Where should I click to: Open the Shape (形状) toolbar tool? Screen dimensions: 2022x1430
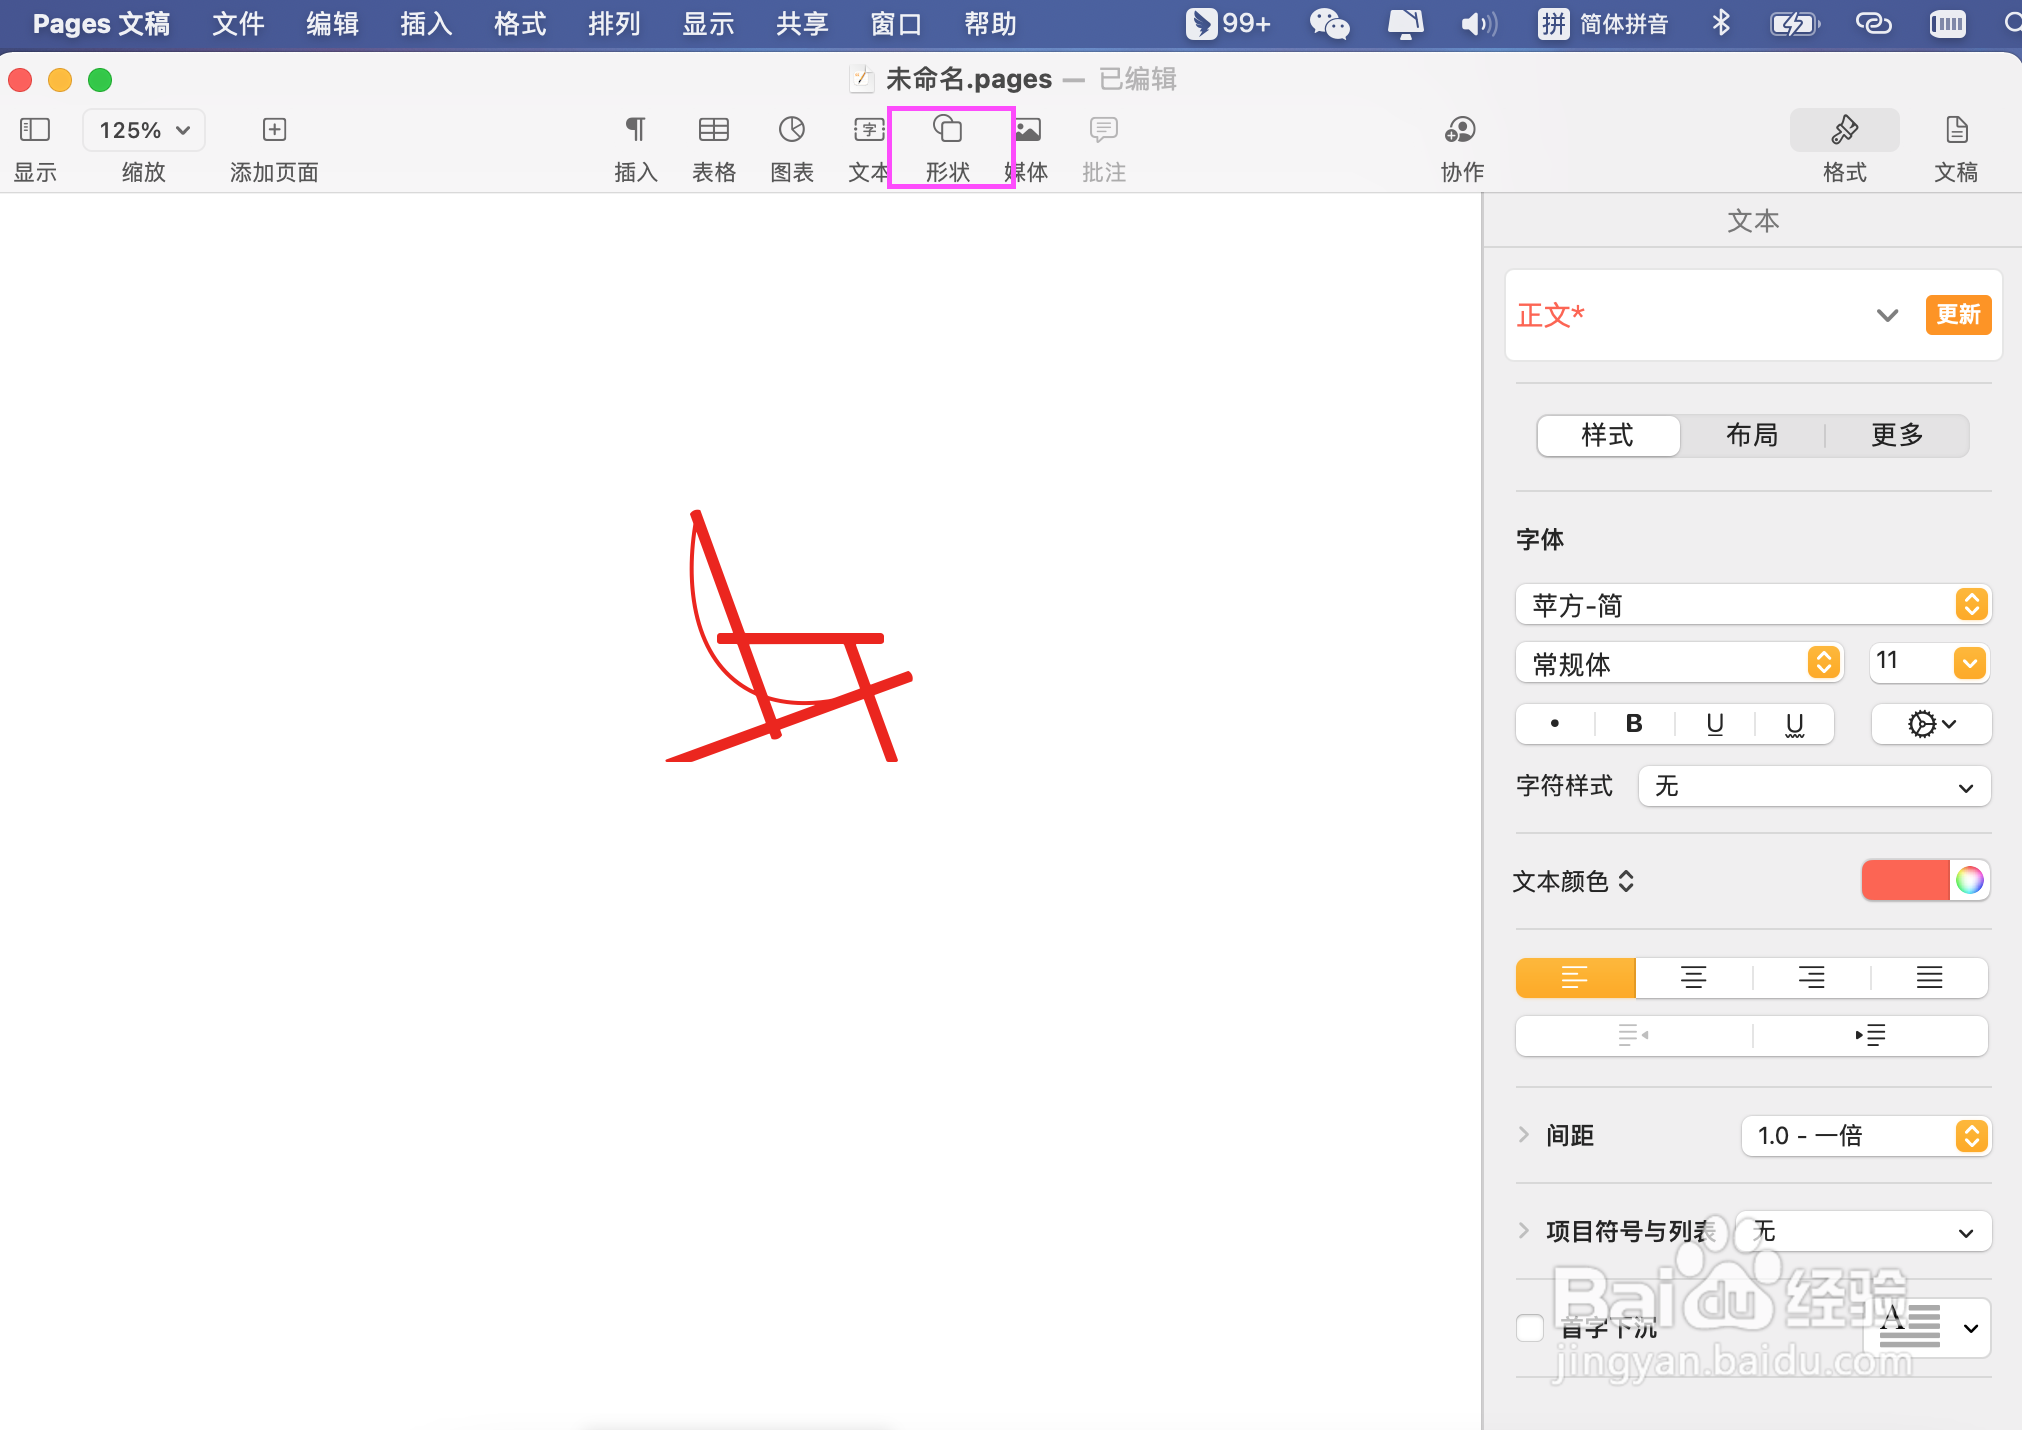[x=947, y=130]
